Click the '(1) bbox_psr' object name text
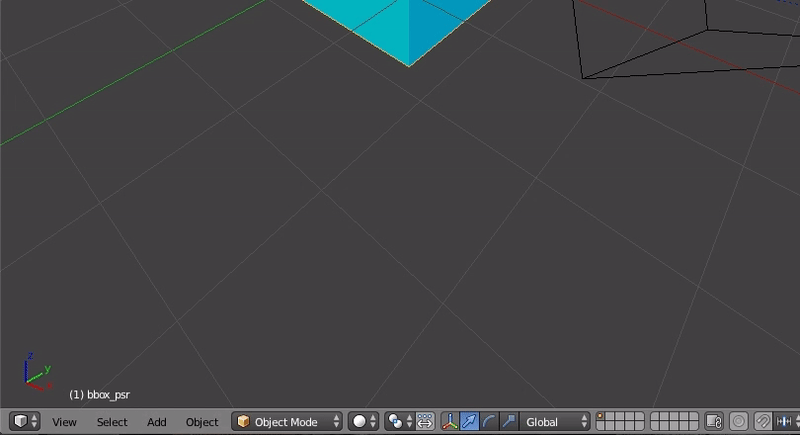The height and width of the screenshot is (435, 800). [99, 395]
